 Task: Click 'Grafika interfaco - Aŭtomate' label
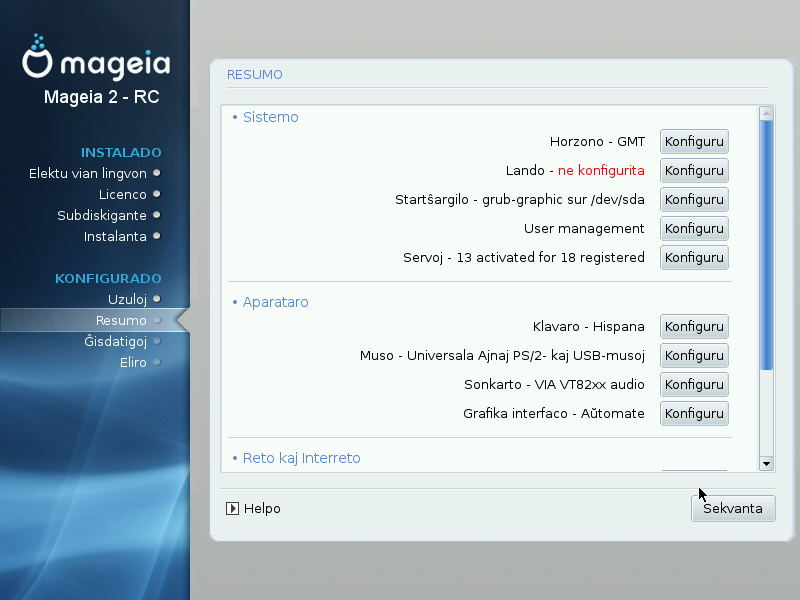554,414
